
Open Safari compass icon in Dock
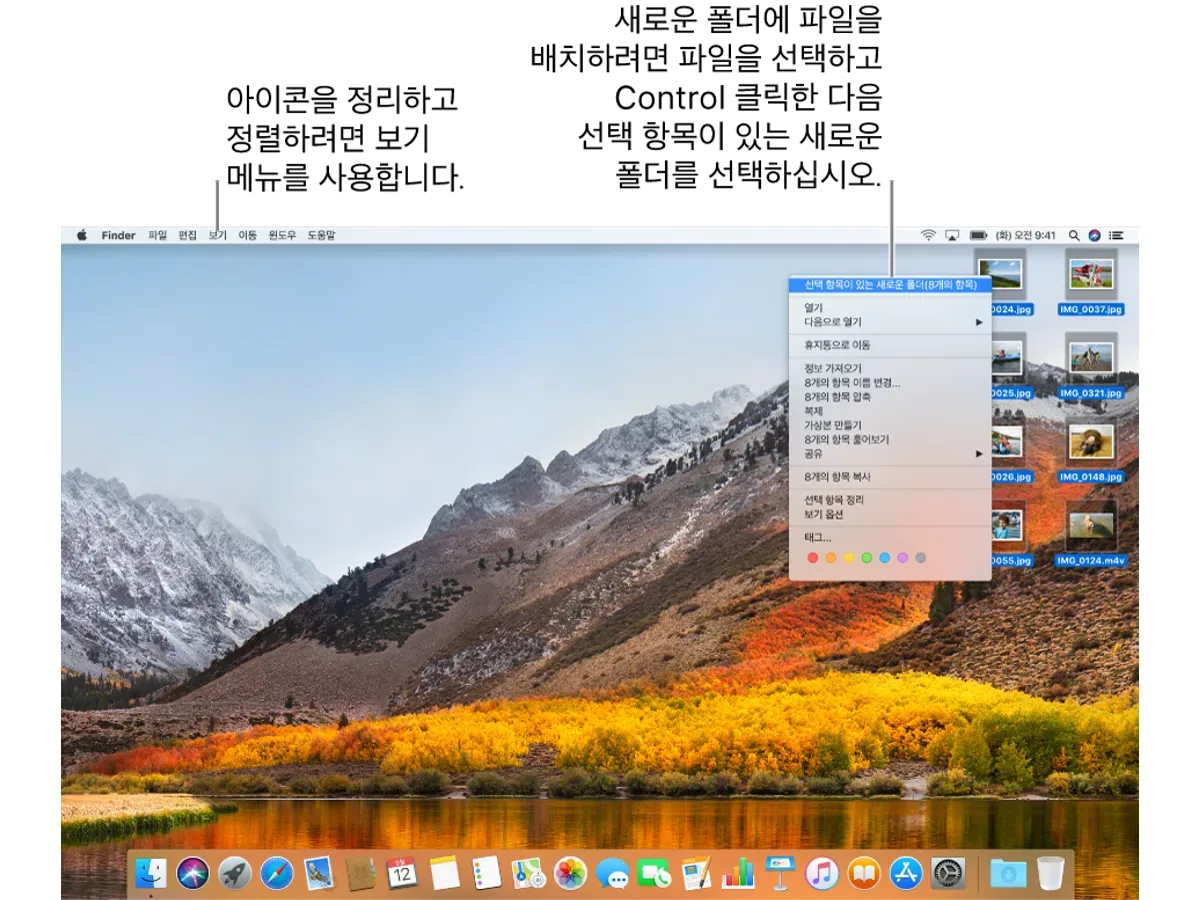click(x=277, y=873)
